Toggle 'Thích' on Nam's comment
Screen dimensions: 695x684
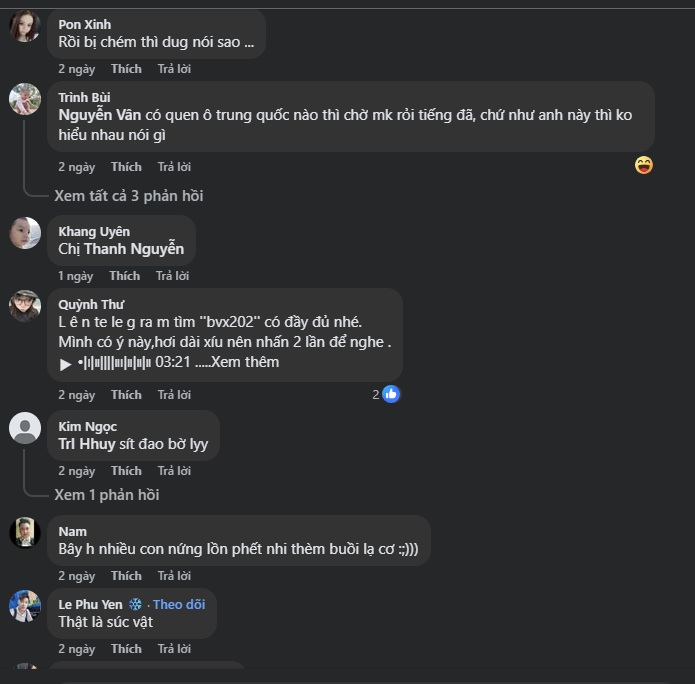(126, 576)
